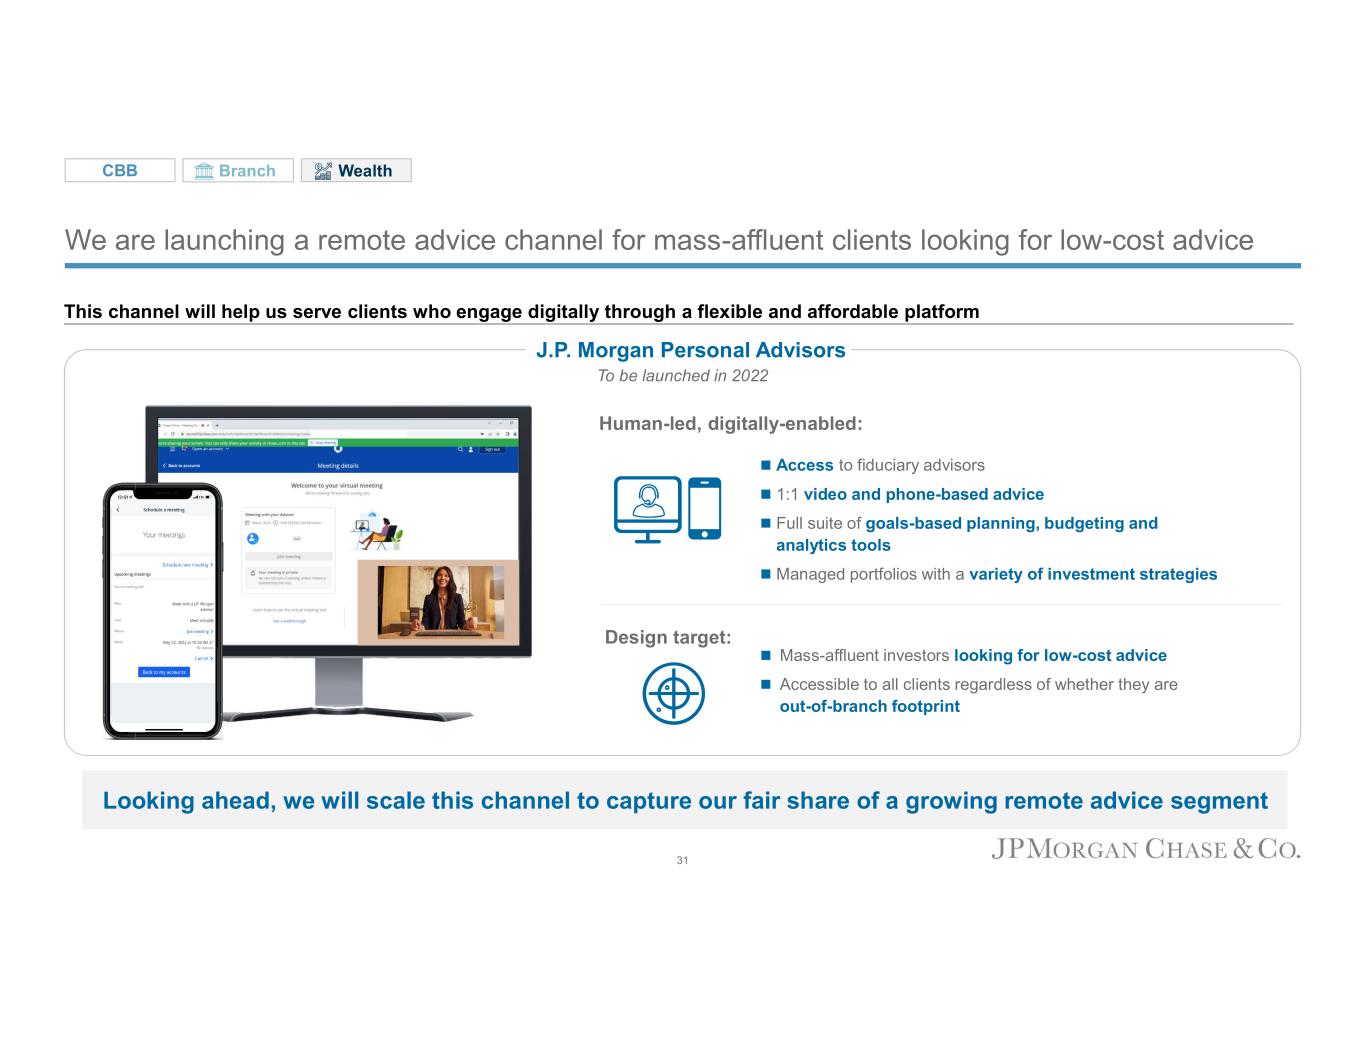Click the large smartphone icon beside the advisor monitor
Image resolution: width=1365 pixels, height=1055 pixels.
[704, 508]
